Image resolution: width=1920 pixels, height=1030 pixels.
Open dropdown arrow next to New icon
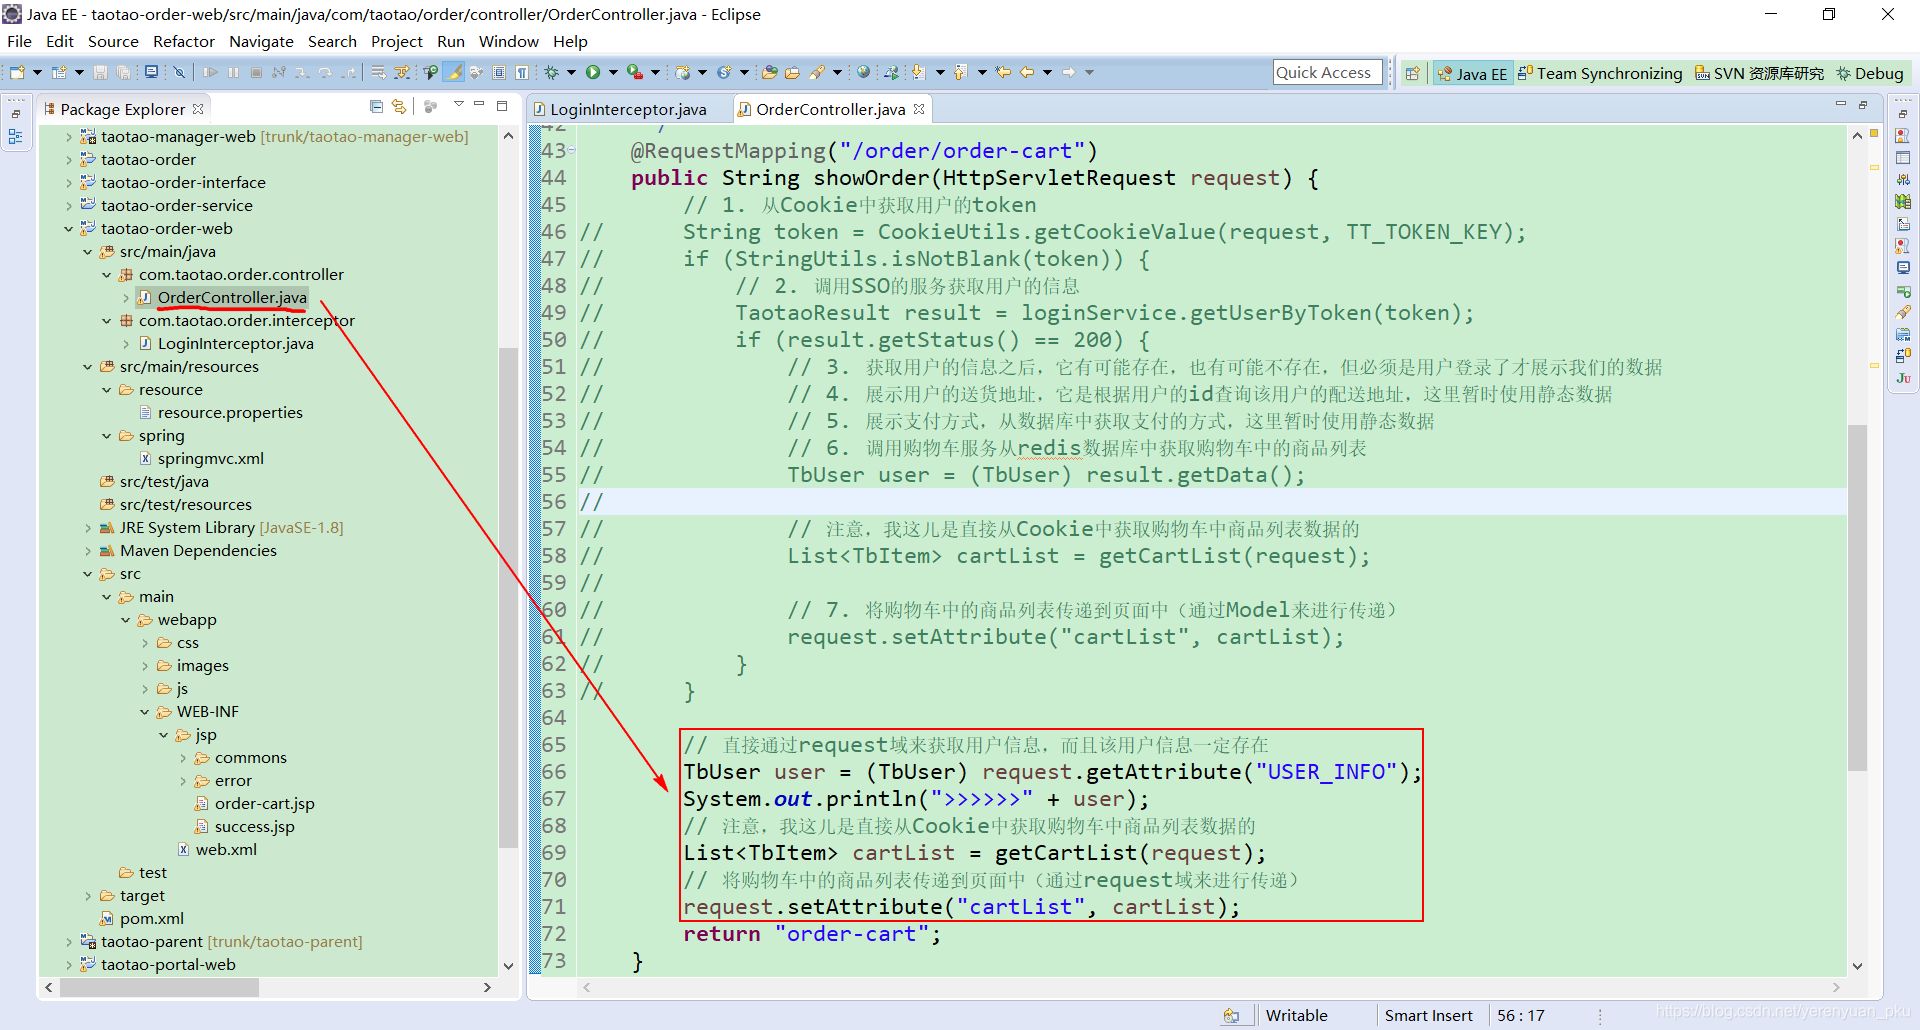point(37,72)
